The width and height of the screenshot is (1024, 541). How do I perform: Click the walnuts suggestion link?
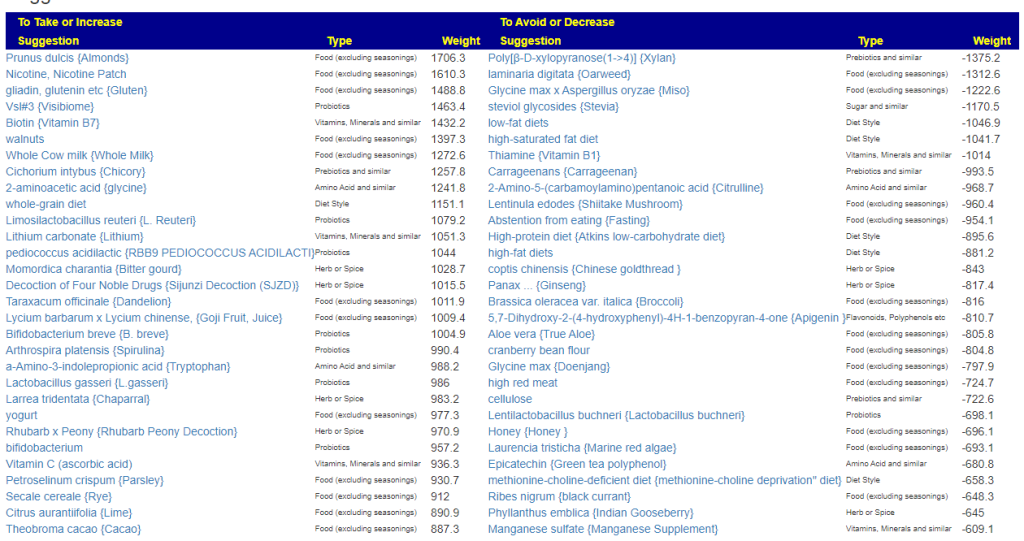click(25, 139)
